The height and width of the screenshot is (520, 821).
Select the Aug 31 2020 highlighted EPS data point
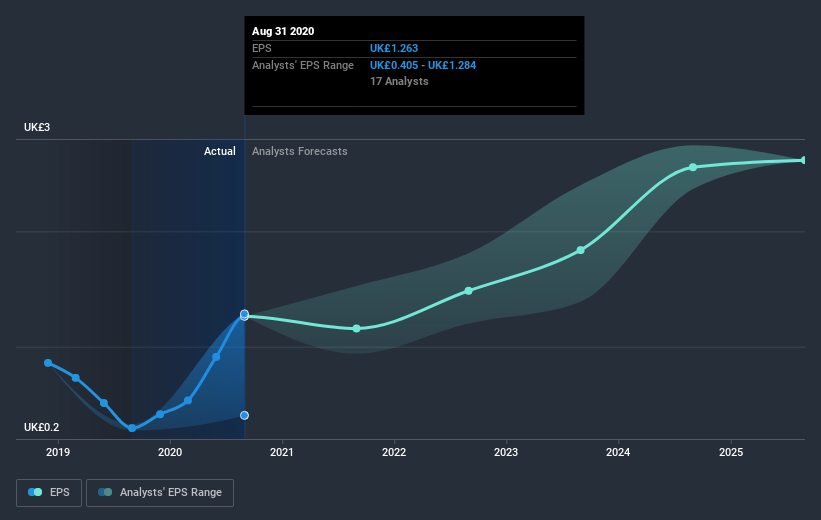245,314
